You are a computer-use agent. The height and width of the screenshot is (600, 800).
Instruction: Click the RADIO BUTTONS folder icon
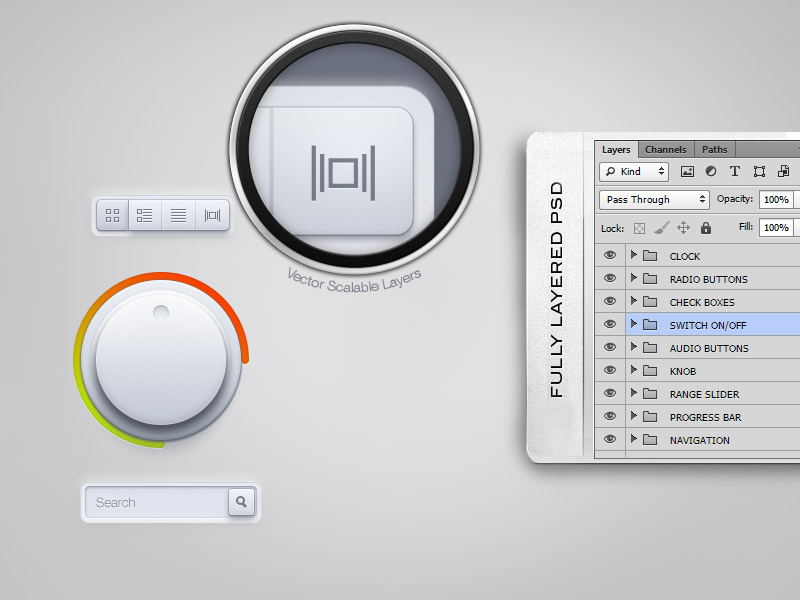[x=649, y=279]
